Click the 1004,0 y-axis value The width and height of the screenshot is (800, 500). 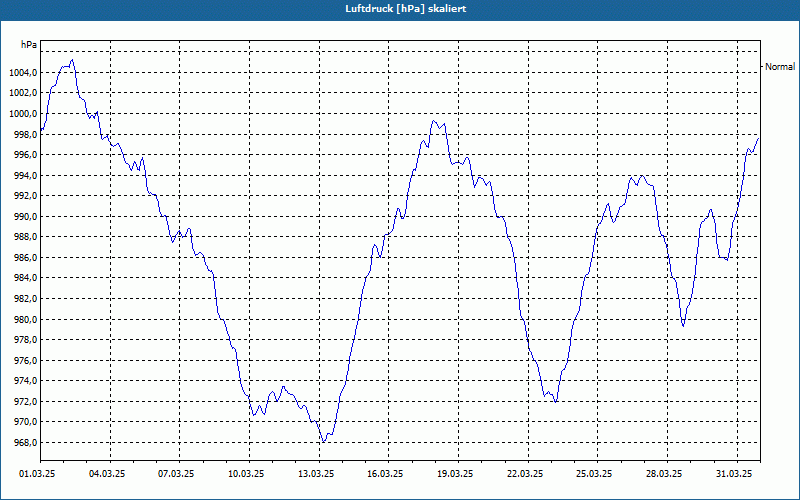pyautogui.click(x=23, y=72)
